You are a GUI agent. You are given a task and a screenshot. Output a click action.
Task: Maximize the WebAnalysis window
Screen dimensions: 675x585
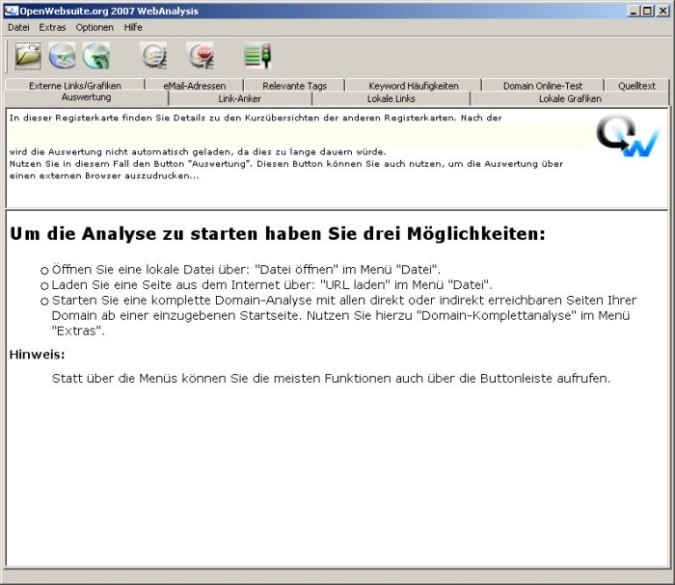point(647,11)
